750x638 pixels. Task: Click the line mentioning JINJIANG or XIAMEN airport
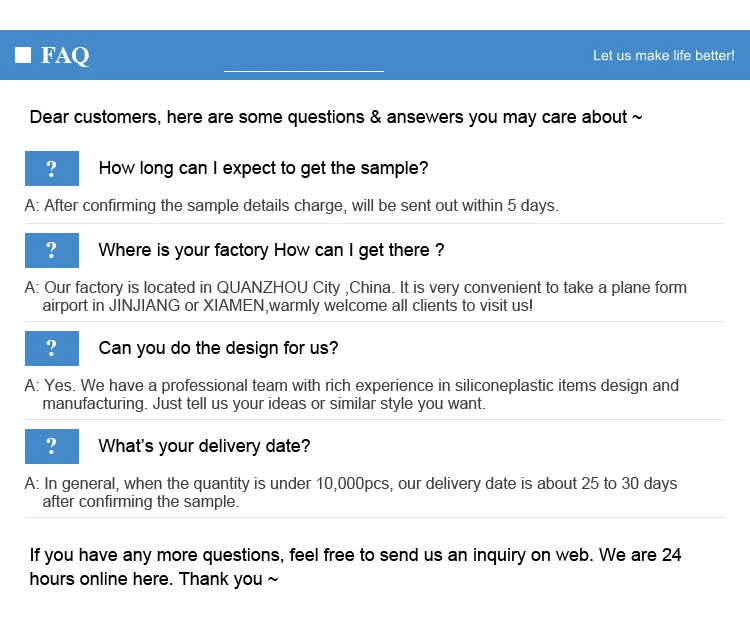point(288,306)
